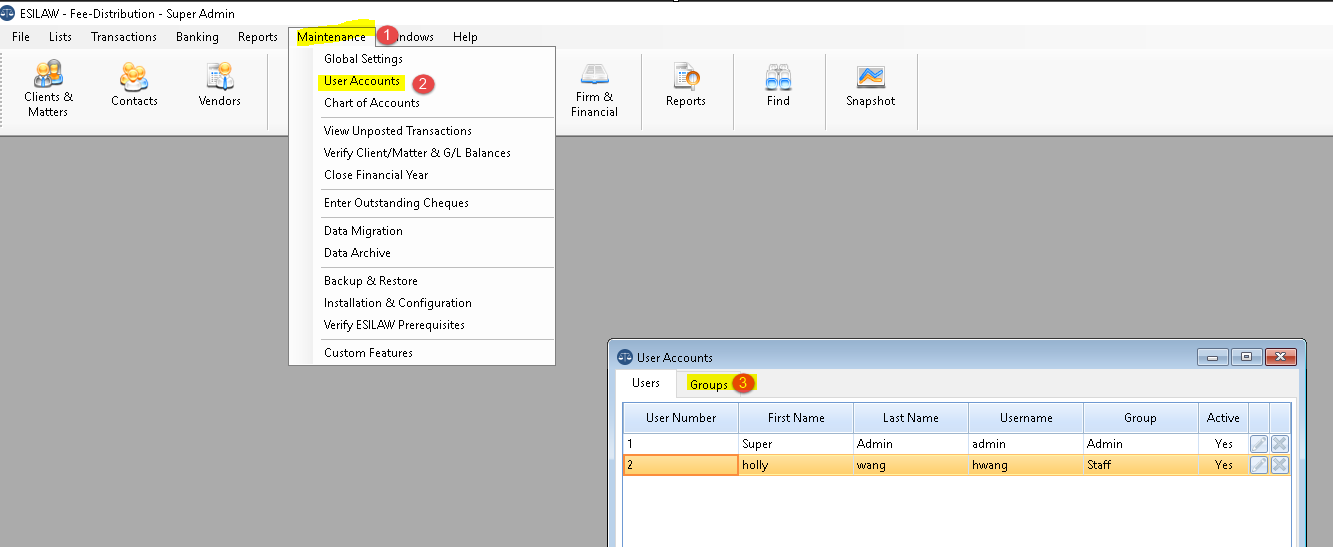Open the Snapshot chart icon
The image size is (1333, 547).
(870, 85)
